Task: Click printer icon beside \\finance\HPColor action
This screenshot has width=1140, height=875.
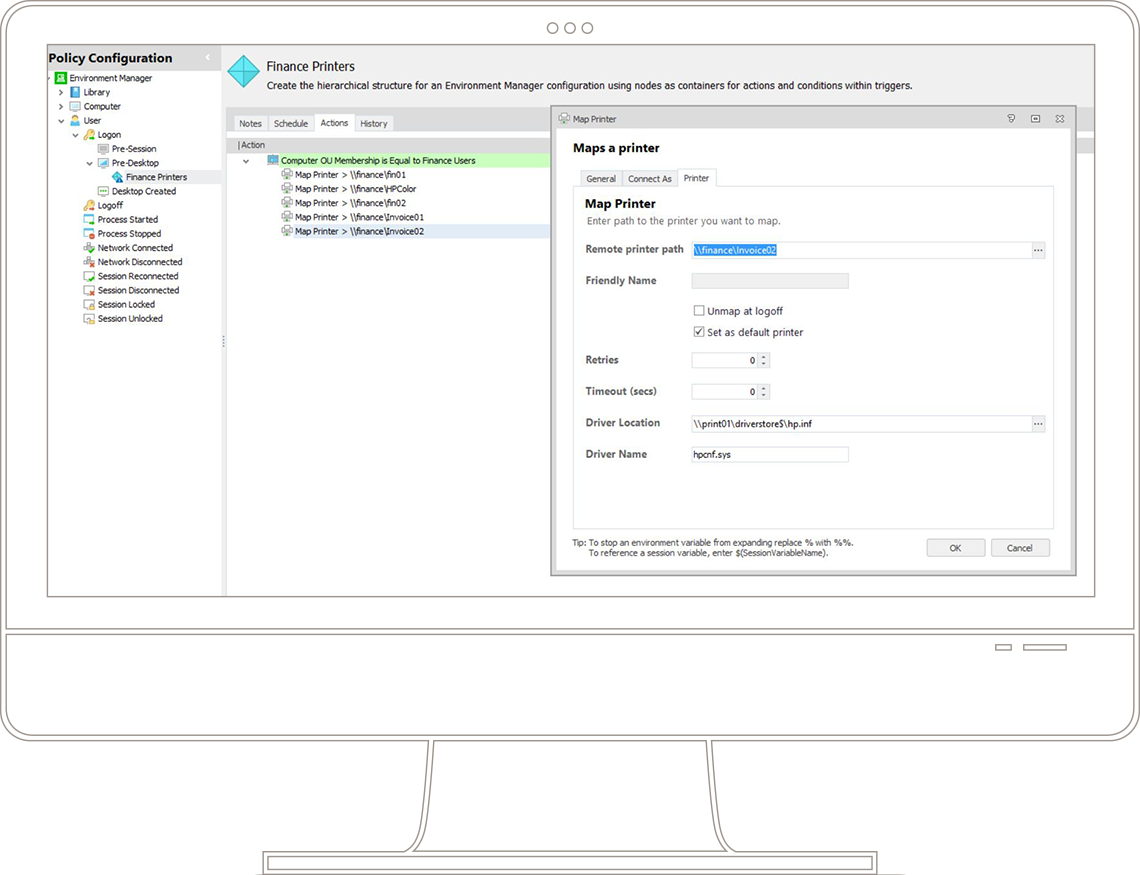Action: tap(287, 189)
